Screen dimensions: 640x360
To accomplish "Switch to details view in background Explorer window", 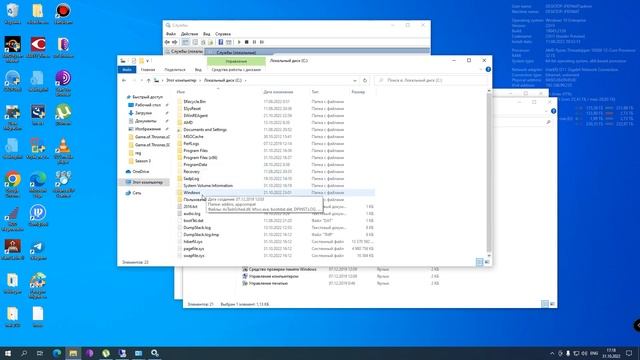I will coord(545,304).
